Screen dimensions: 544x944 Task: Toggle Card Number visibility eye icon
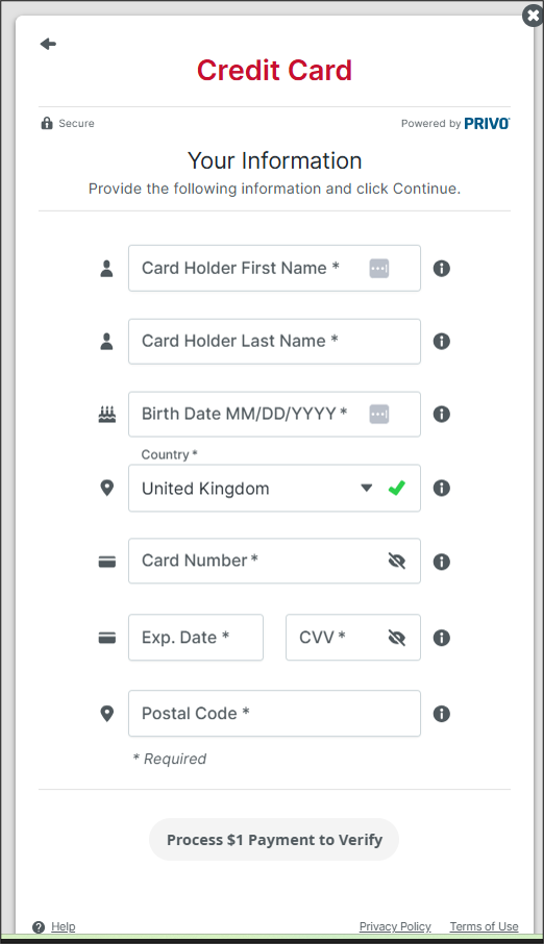pos(397,561)
